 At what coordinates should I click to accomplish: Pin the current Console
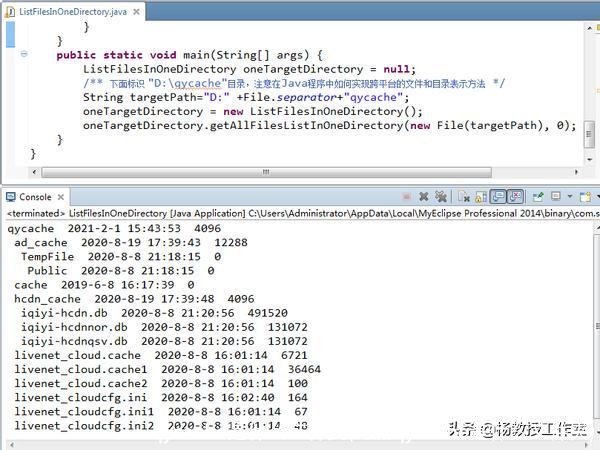click(537, 197)
